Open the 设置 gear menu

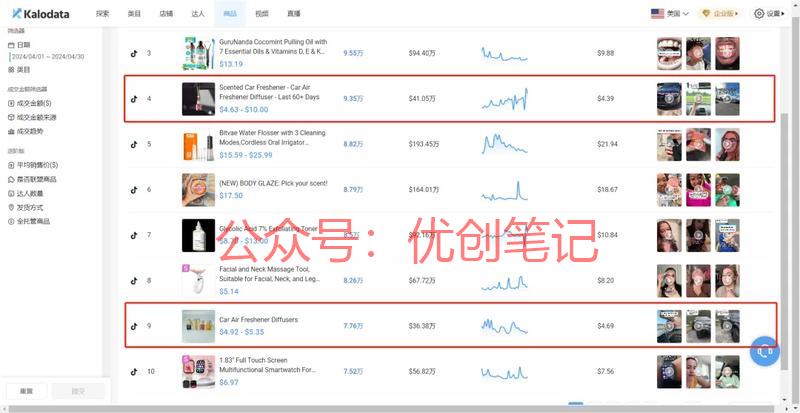click(769, 14)
